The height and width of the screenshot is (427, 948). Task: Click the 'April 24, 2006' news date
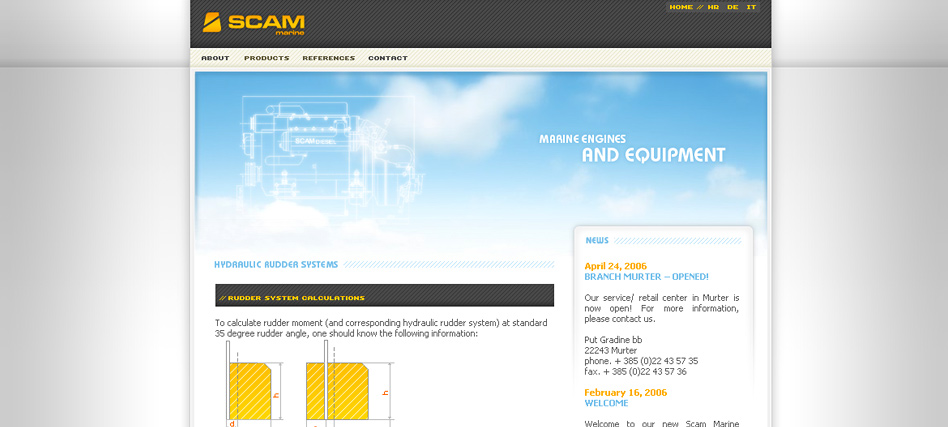tap(615, 266)
